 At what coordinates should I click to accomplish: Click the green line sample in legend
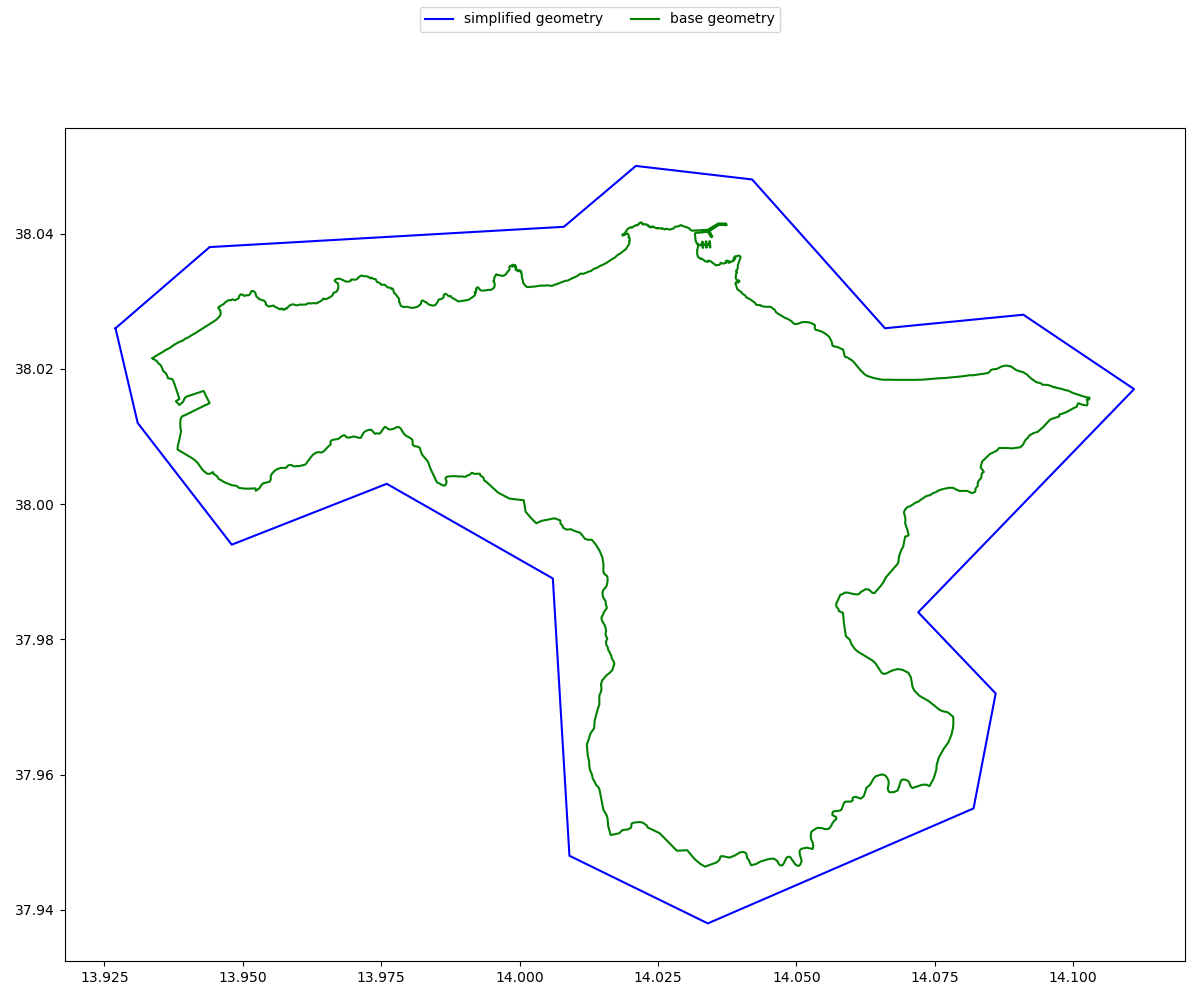coord(646,19)
